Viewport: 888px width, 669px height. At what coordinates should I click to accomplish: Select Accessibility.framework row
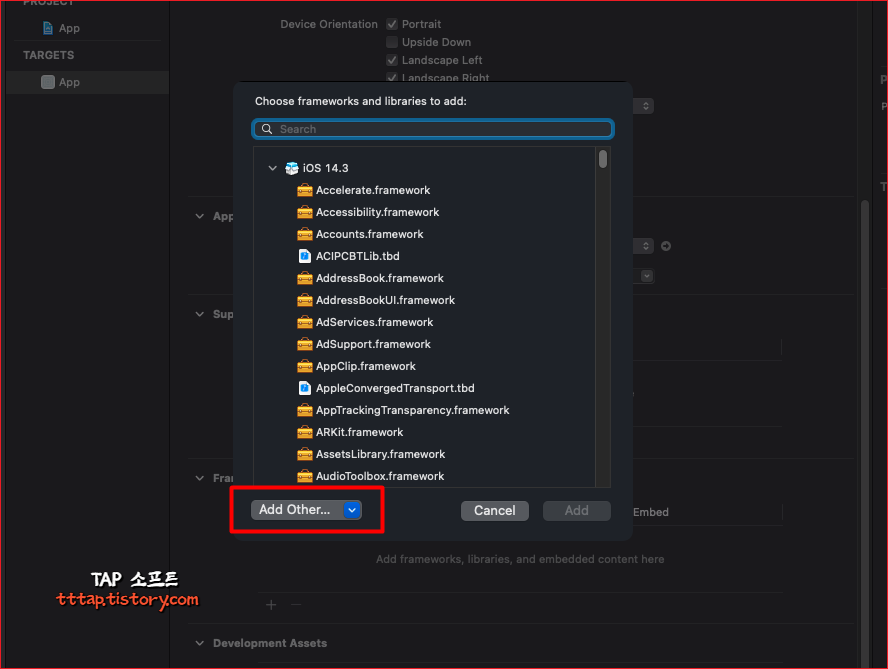[x=425, y=212]
